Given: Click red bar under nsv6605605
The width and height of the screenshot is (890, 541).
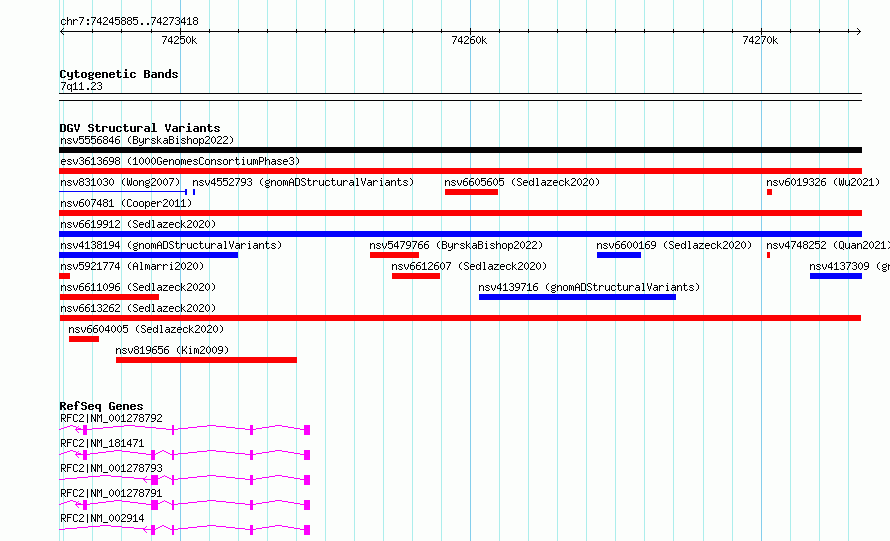Looking at the screenshot, I should [x=471, y=192].
